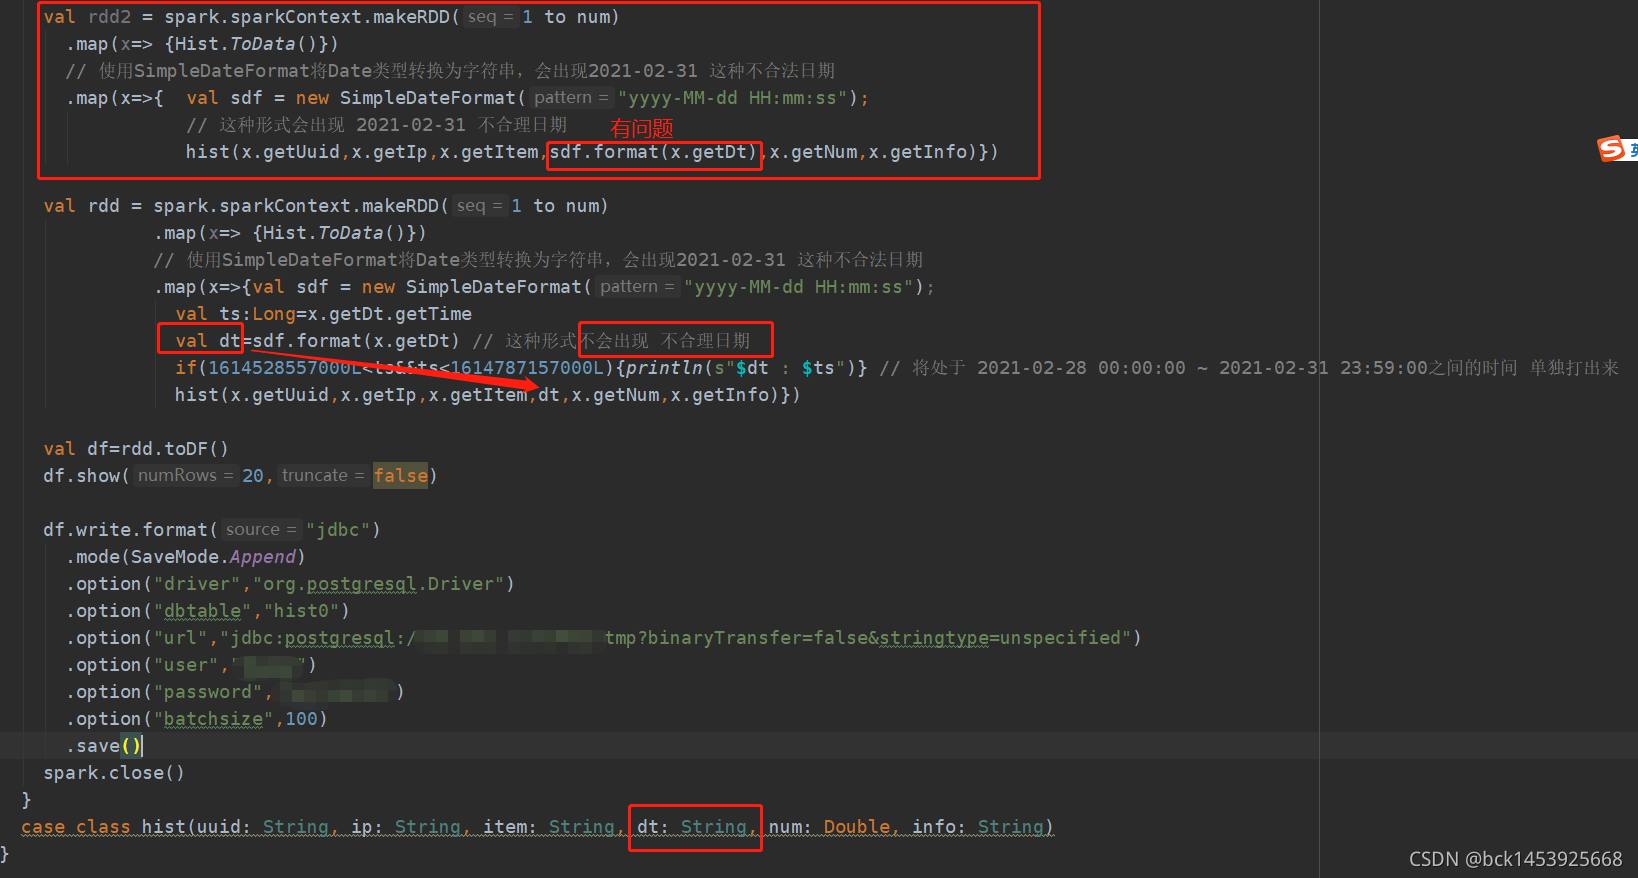
Task: Click 'case class hist' definition
Action: point(103,827)
